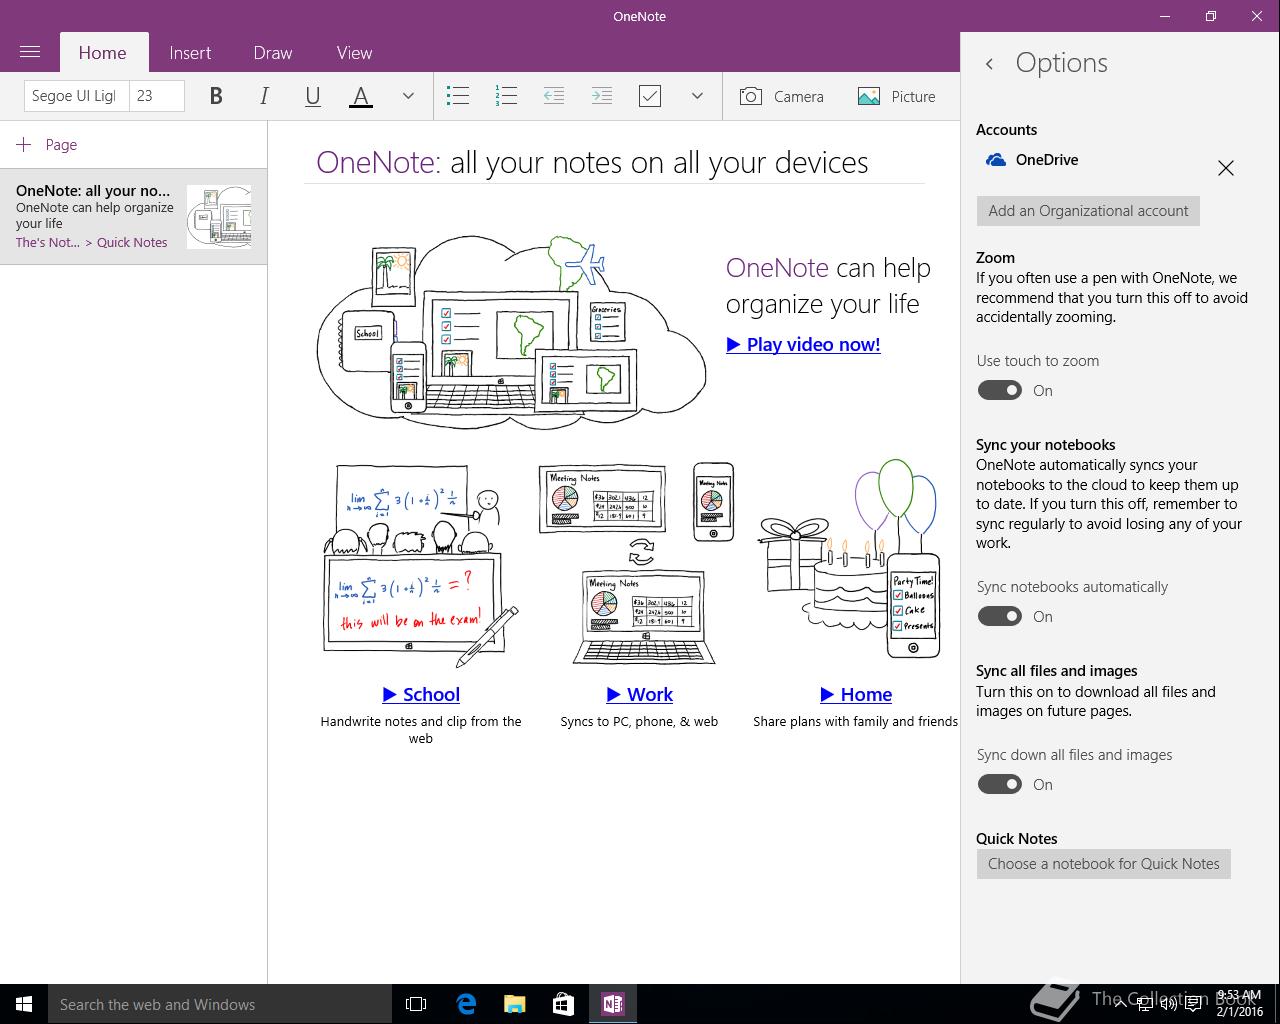This screenshot has height=1024, width=1280.
Task: Expand the font formatting options dropdown
Action: (408, 96)
